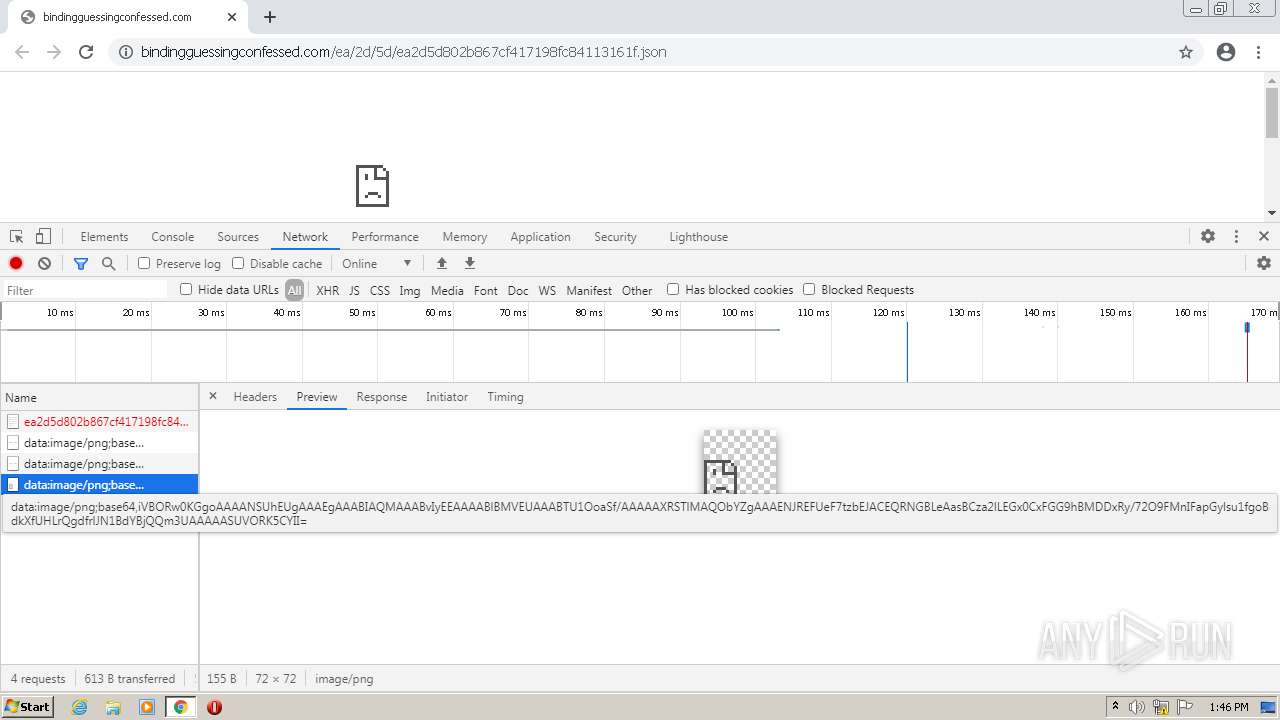Close the request details pane
The width and height of the screenshot is (1280, 720).
click(212, 396)
